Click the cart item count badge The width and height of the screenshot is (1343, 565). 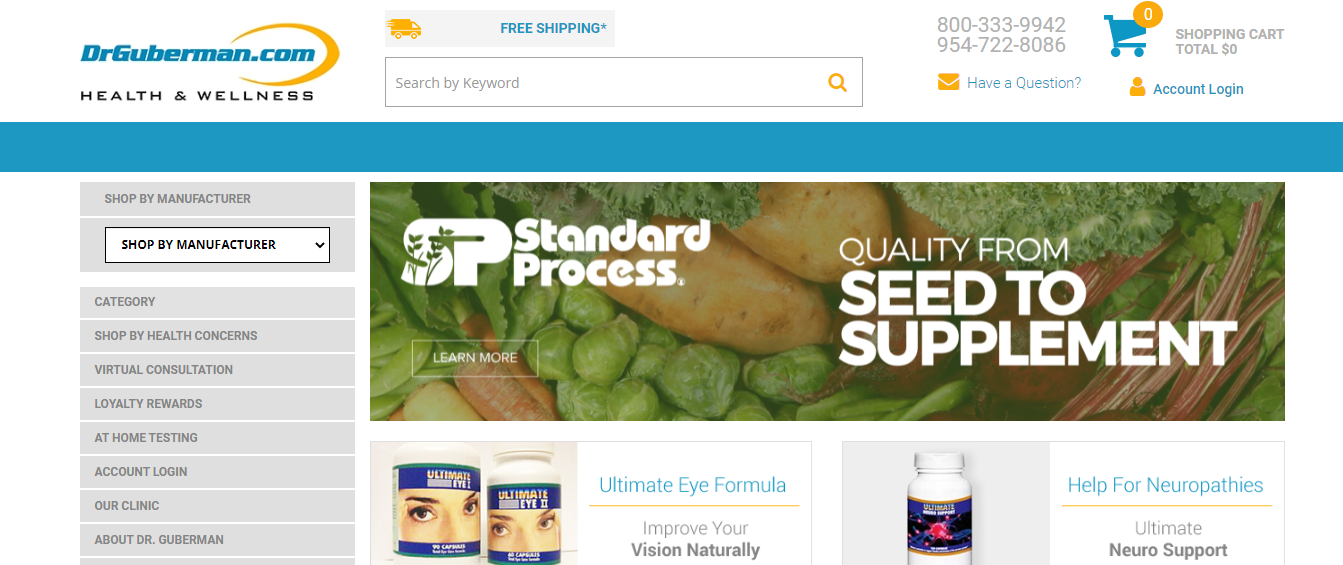[1148, 15]
